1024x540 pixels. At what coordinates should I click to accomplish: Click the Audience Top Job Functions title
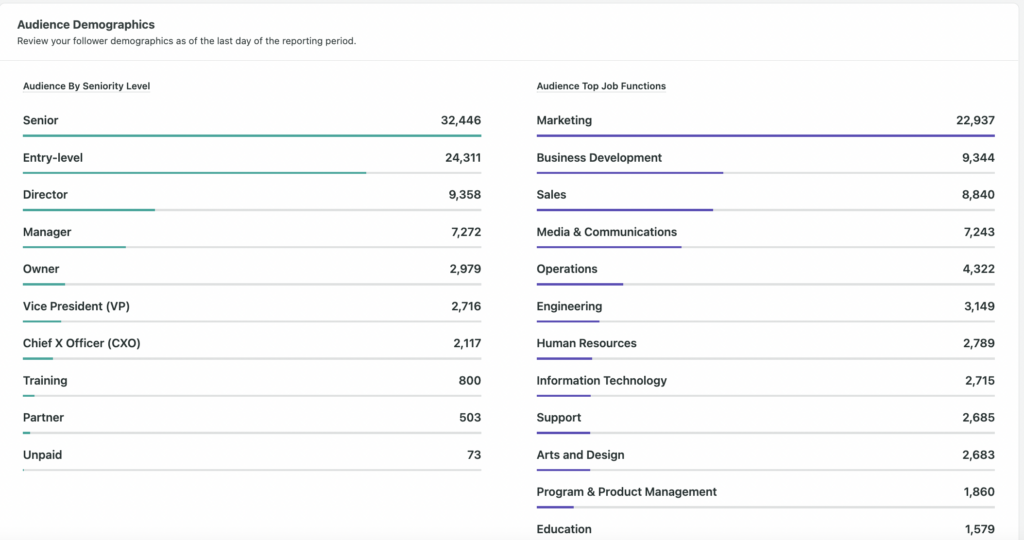(601, 86)
